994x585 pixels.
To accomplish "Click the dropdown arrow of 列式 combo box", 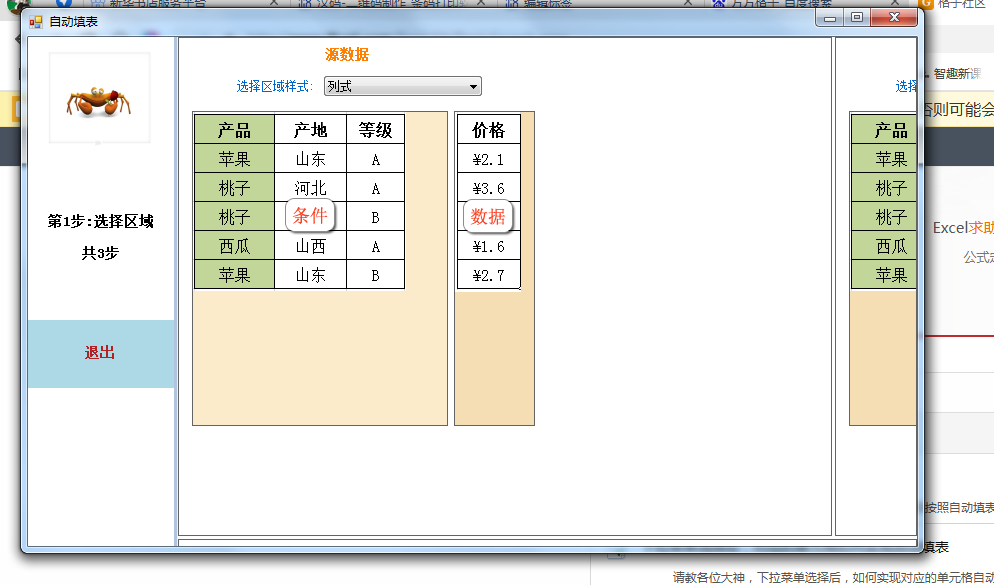I will pos(474,87).
